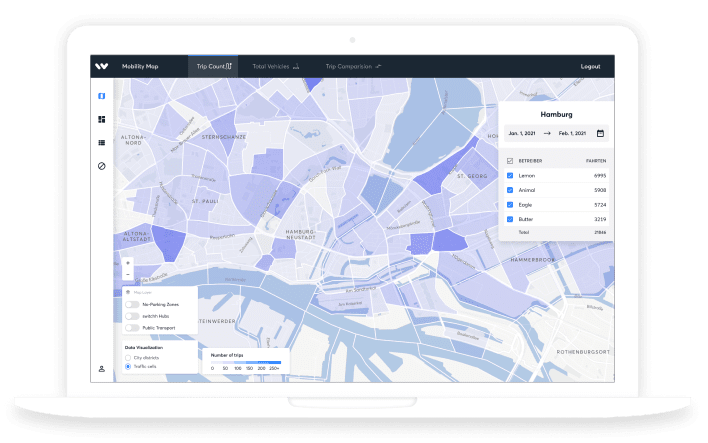Click the St. Pauli label on map
708x443 pixels.
[205, 201]
